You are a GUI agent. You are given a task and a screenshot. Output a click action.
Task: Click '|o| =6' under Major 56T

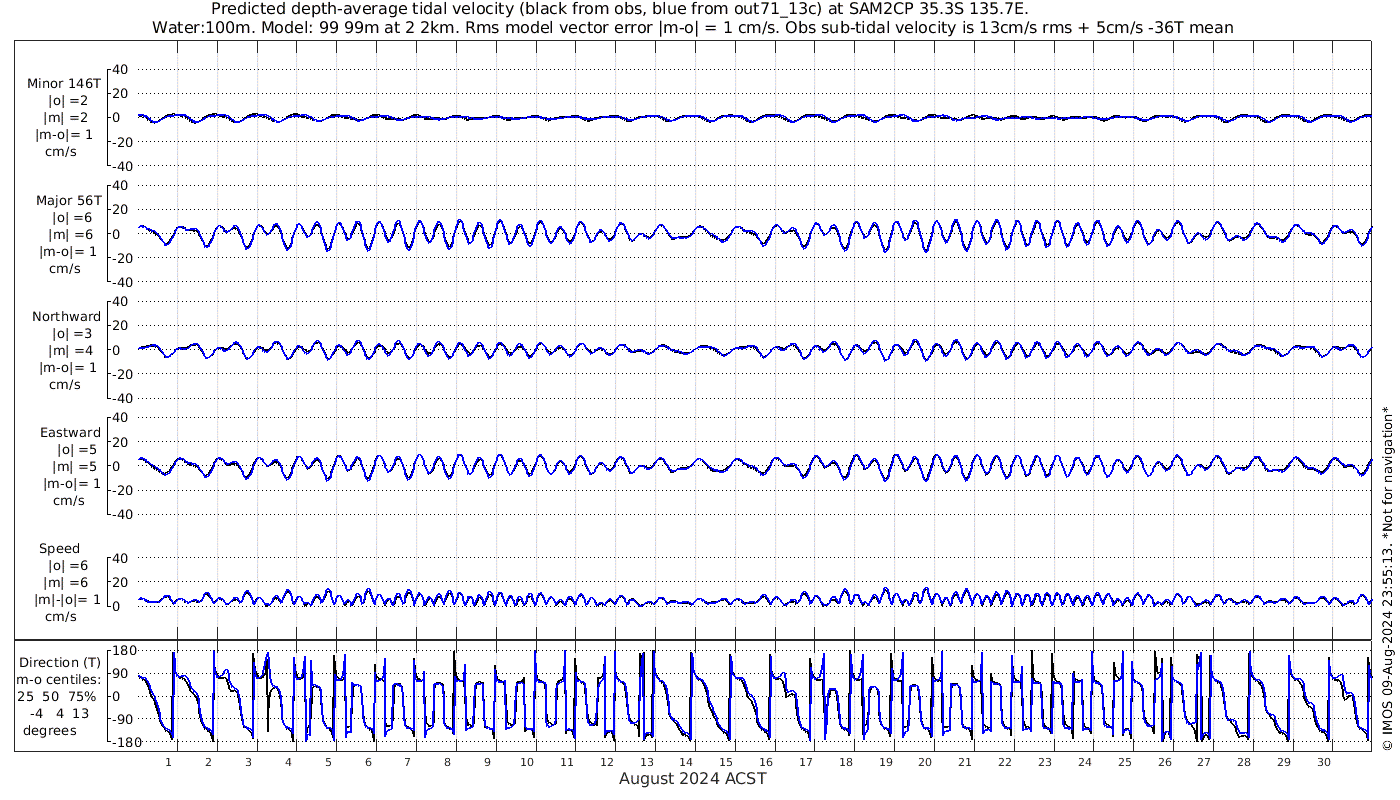(72, 217)
